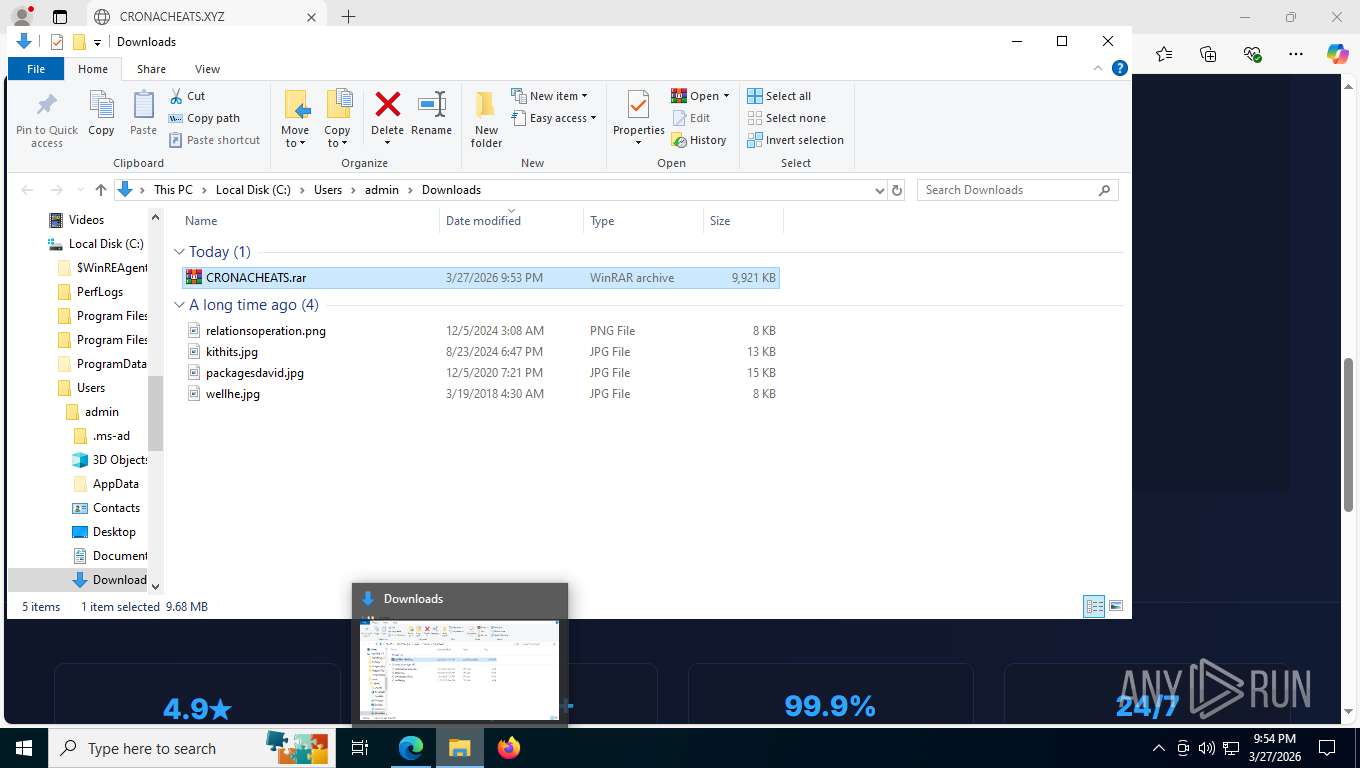
Task: Click Copy path in Clipboard group
Action: point(204,118)
